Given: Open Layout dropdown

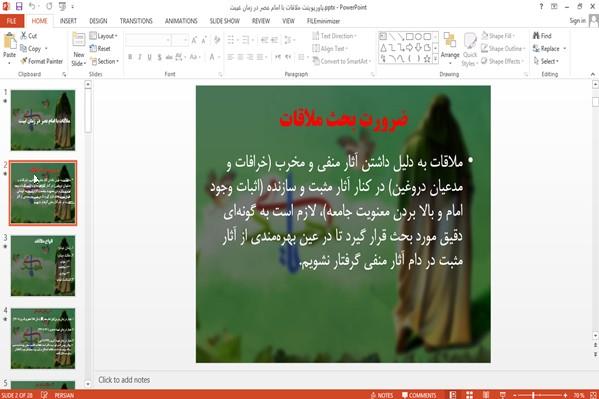Looking at the screenshot, I should pyautogui.click(x=104, y=36).
